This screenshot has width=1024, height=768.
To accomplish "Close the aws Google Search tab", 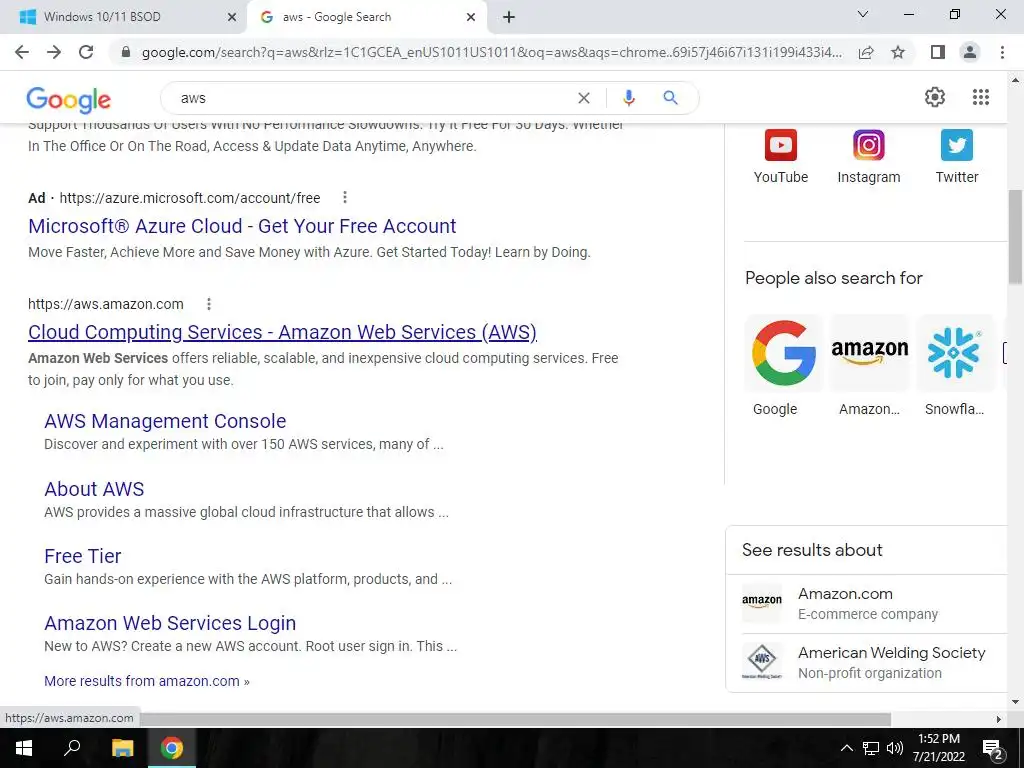I will (x=471, y=17).
